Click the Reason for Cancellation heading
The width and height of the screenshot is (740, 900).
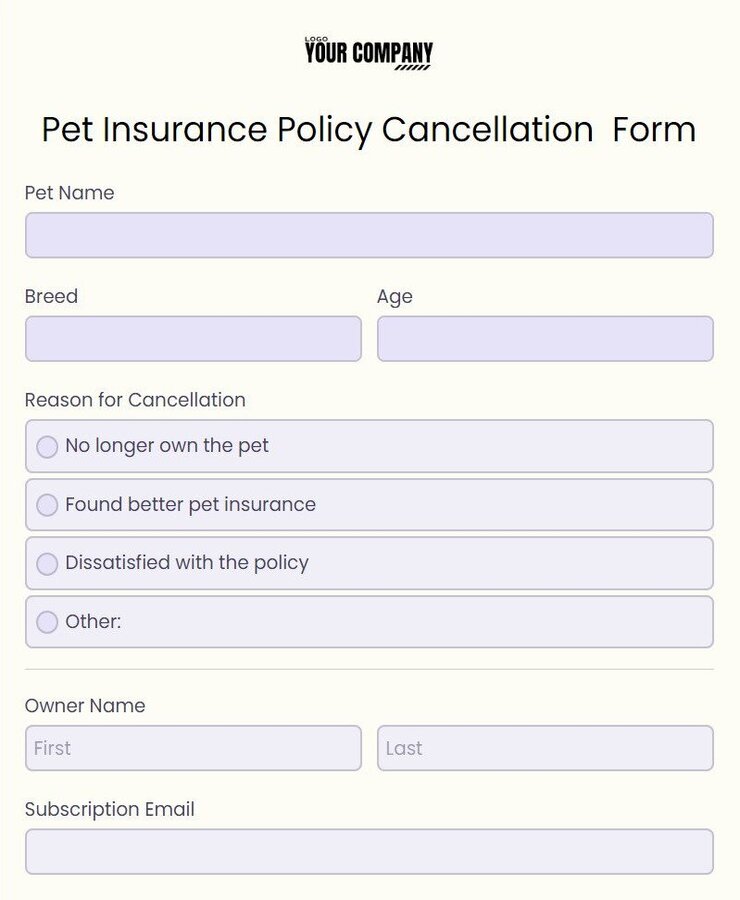click(x=134, y=400)
